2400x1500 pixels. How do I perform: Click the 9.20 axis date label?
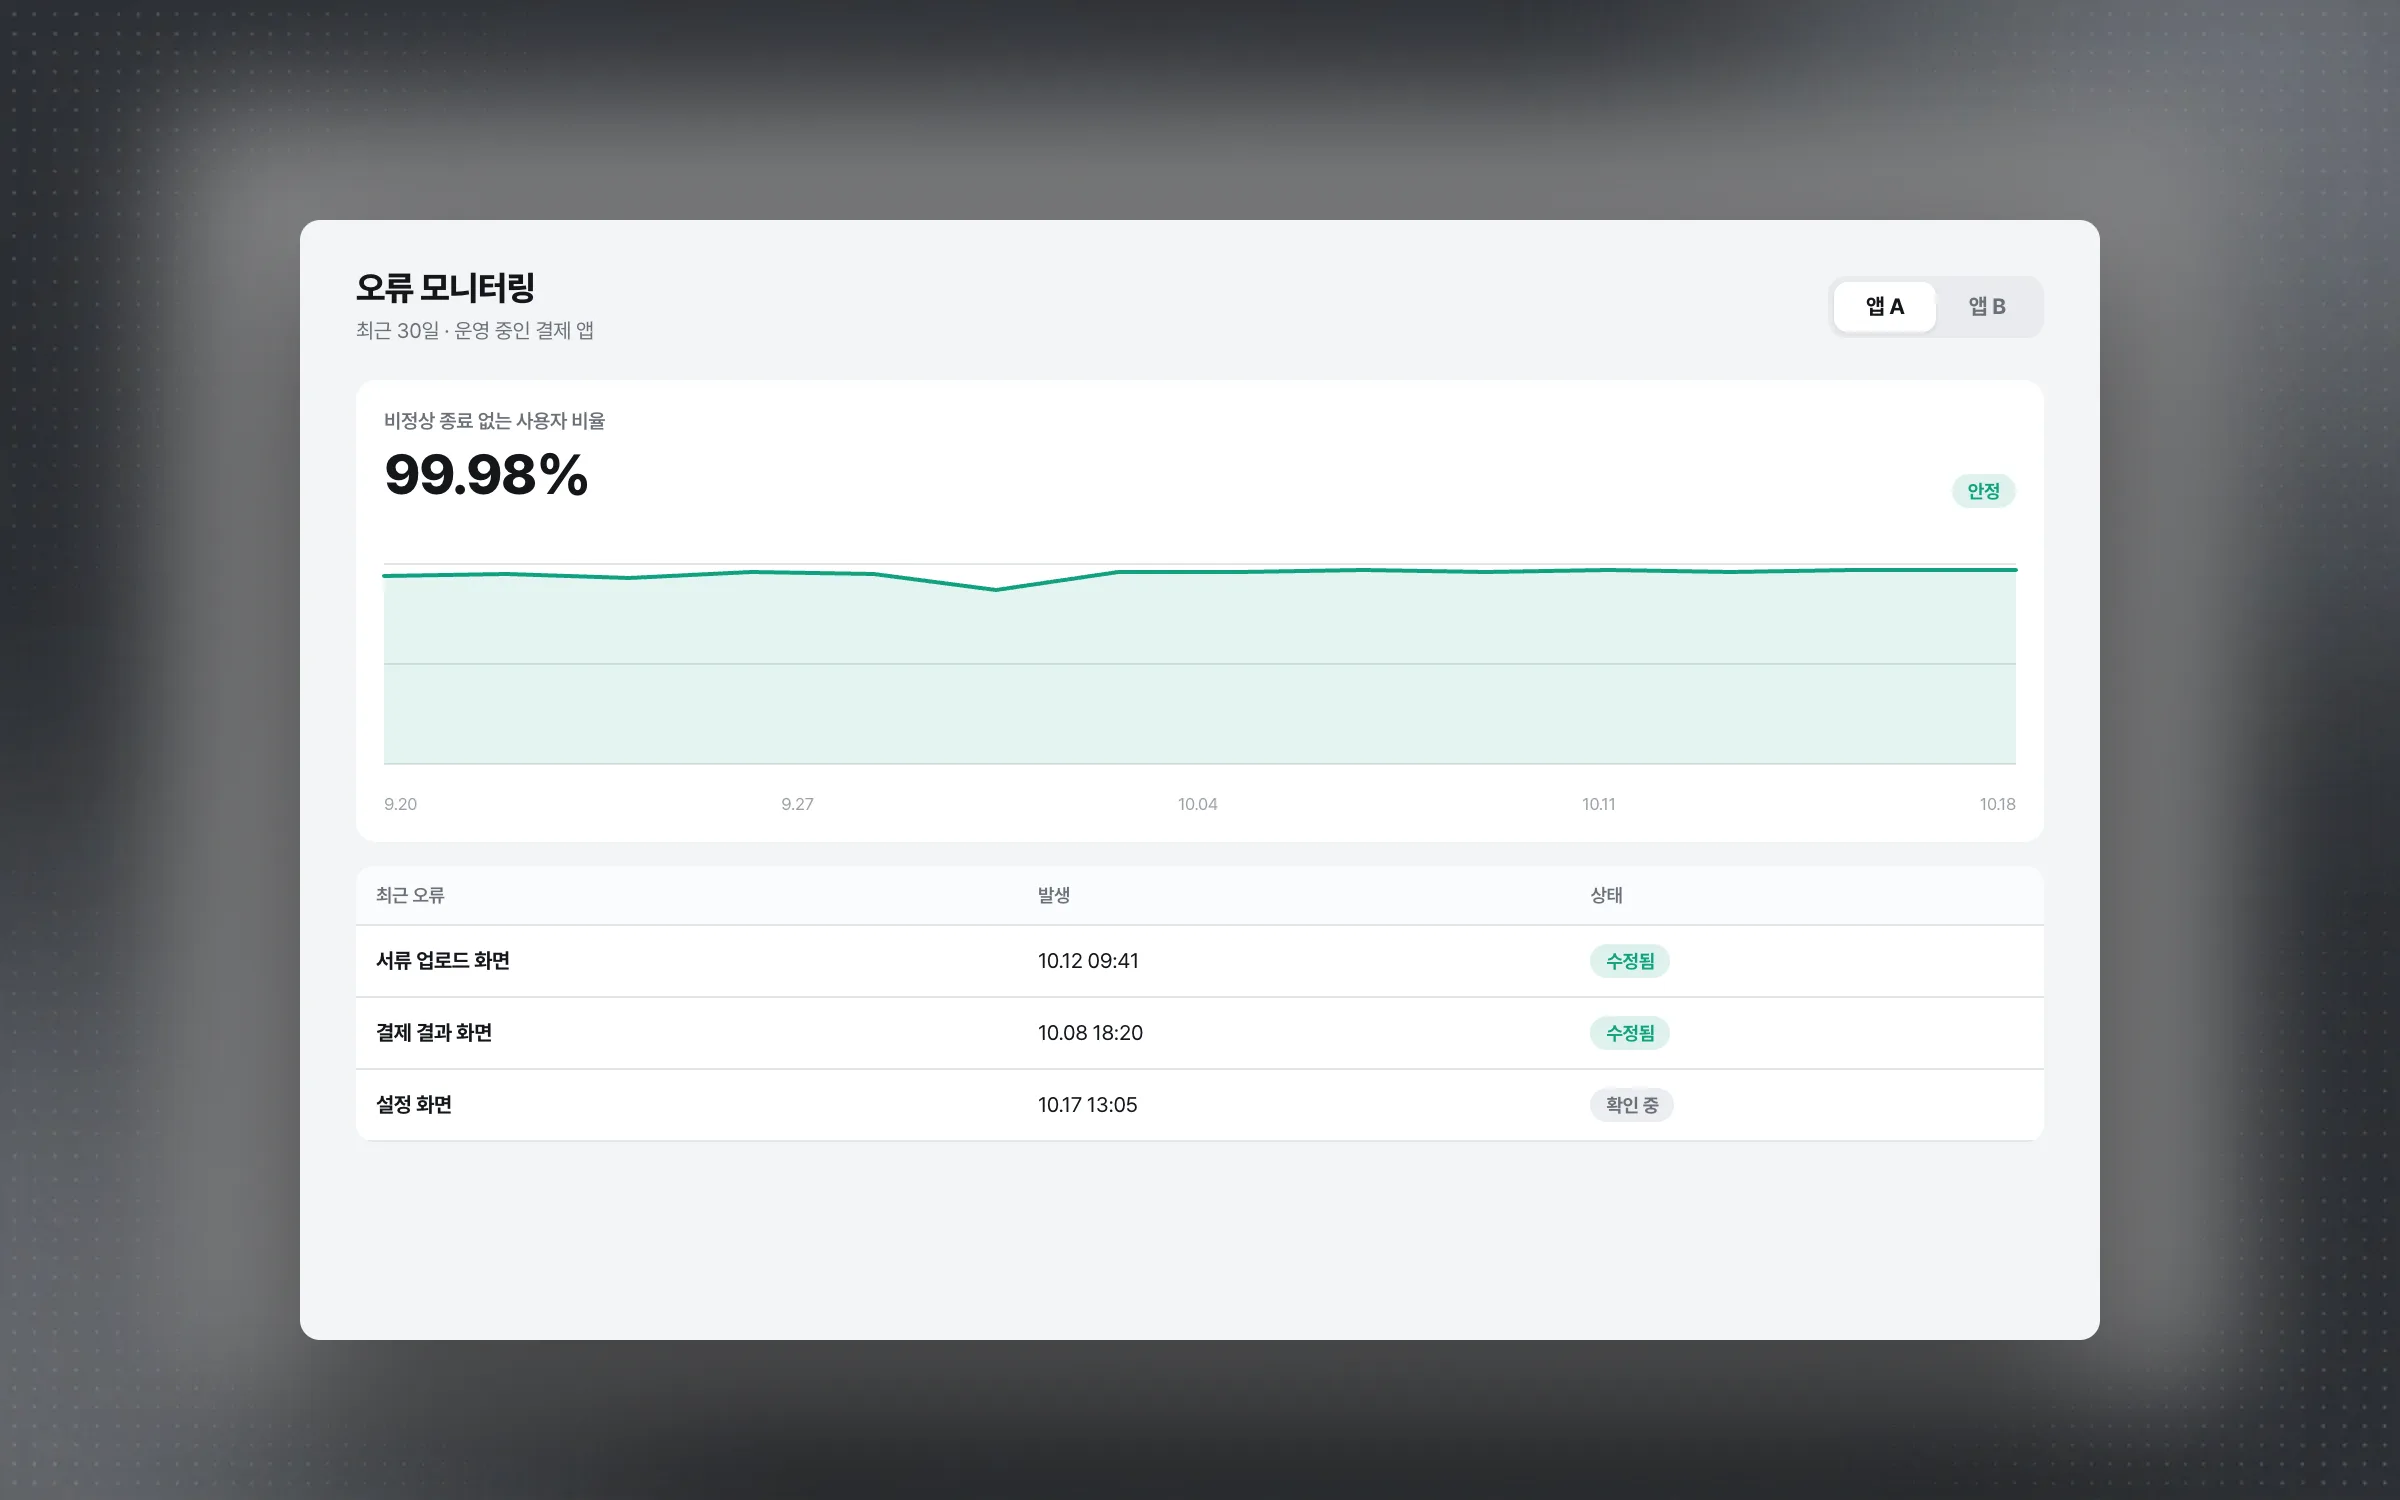400,804
